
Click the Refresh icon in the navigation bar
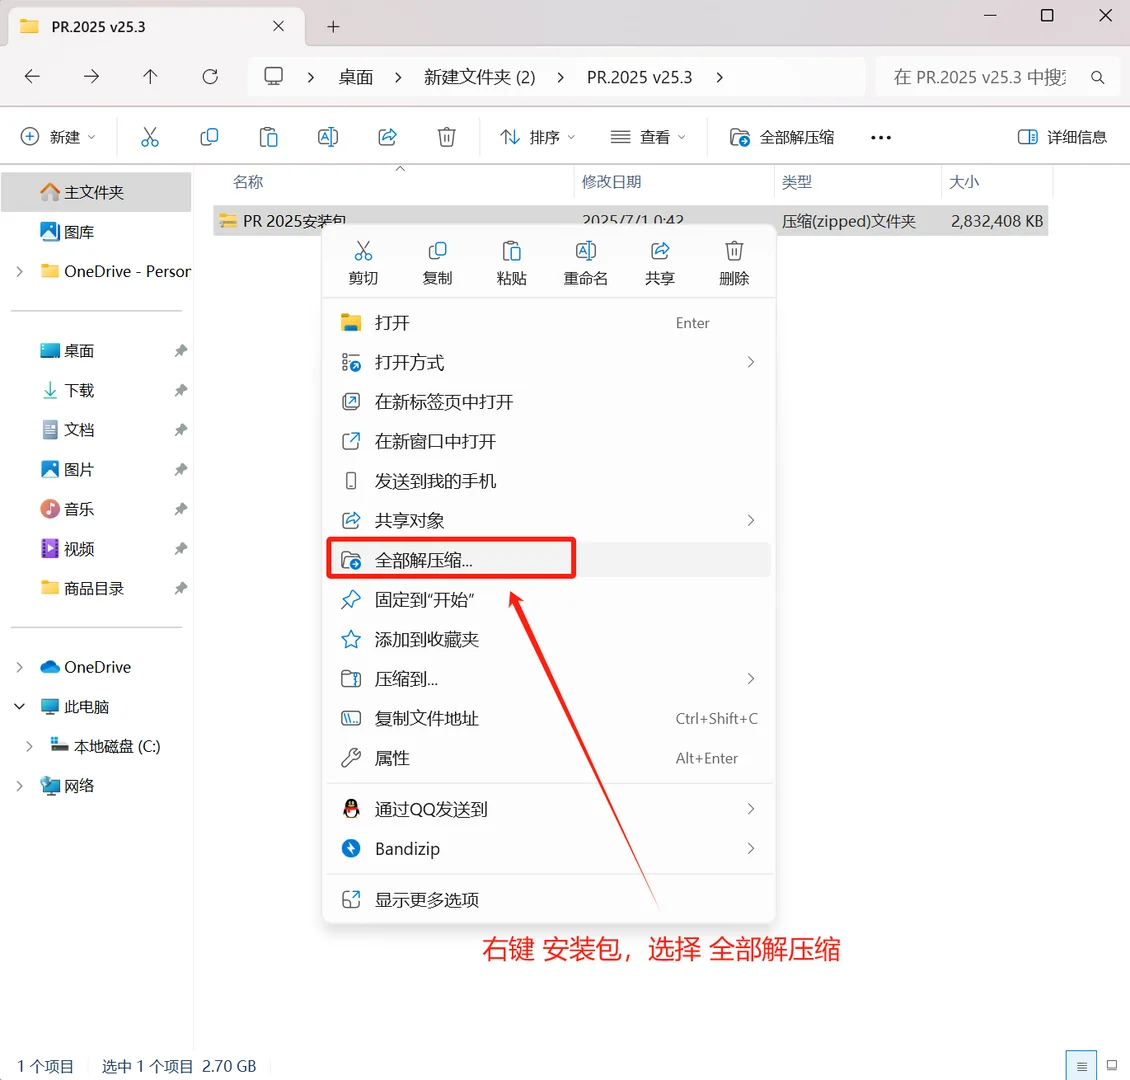click(208, 76)
